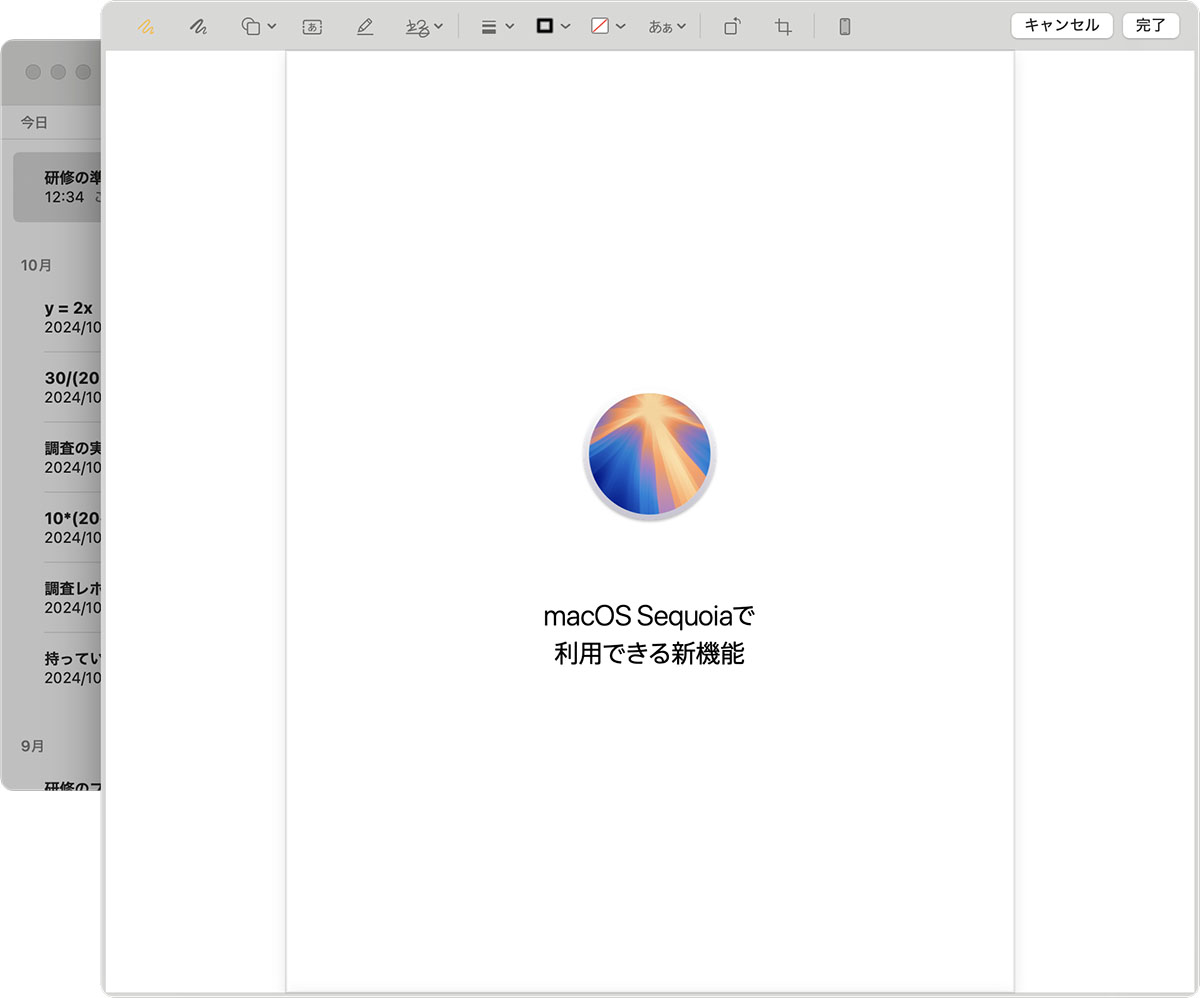Open the Border Color dropdown arrow

click(566, 27)
